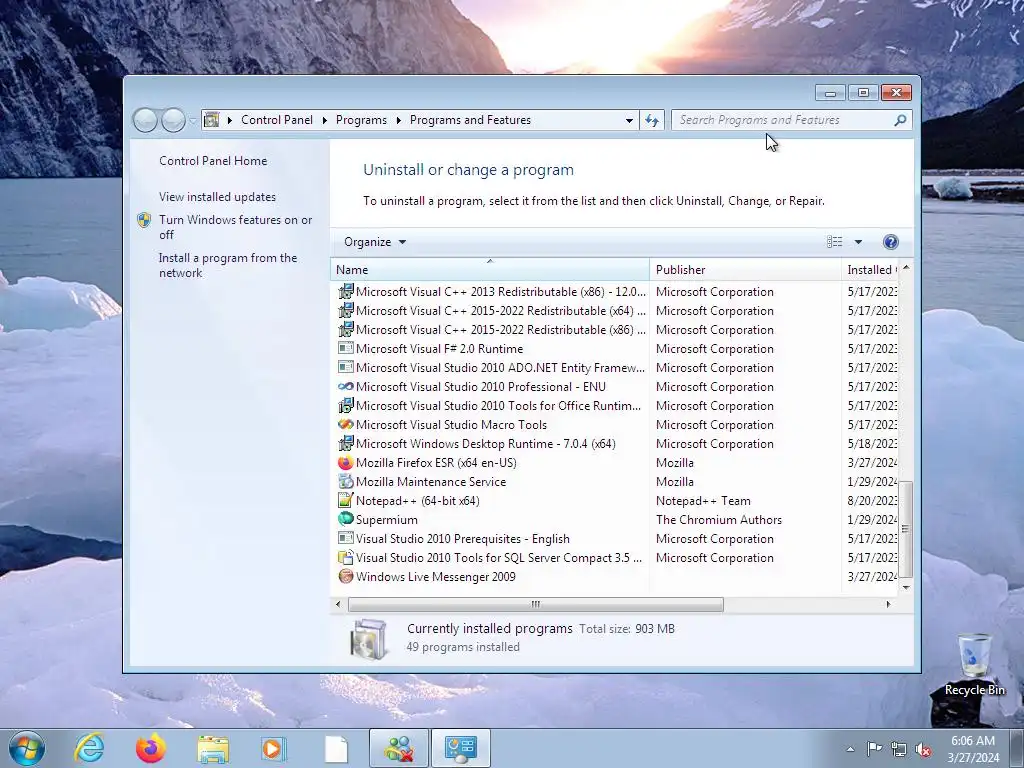
Task: Click the vertical scrollbar down arrow
Action: tap(906, 587)
